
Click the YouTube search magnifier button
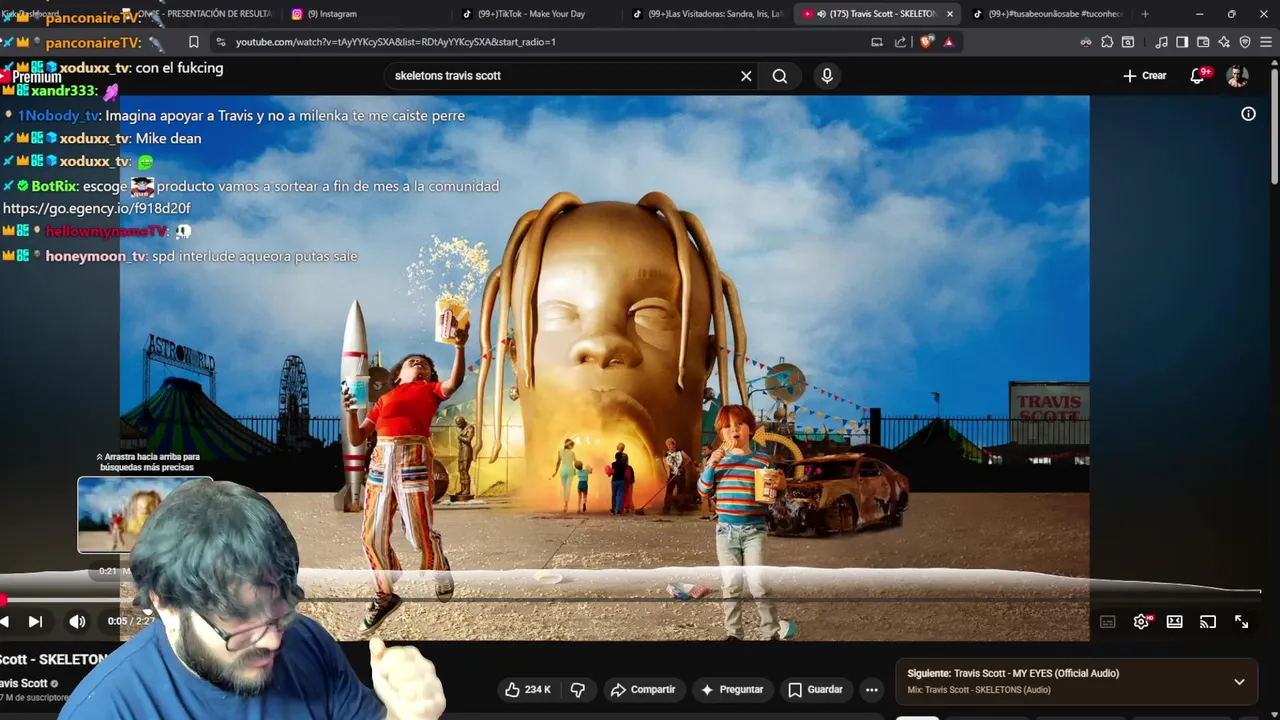tap(780, 76)
